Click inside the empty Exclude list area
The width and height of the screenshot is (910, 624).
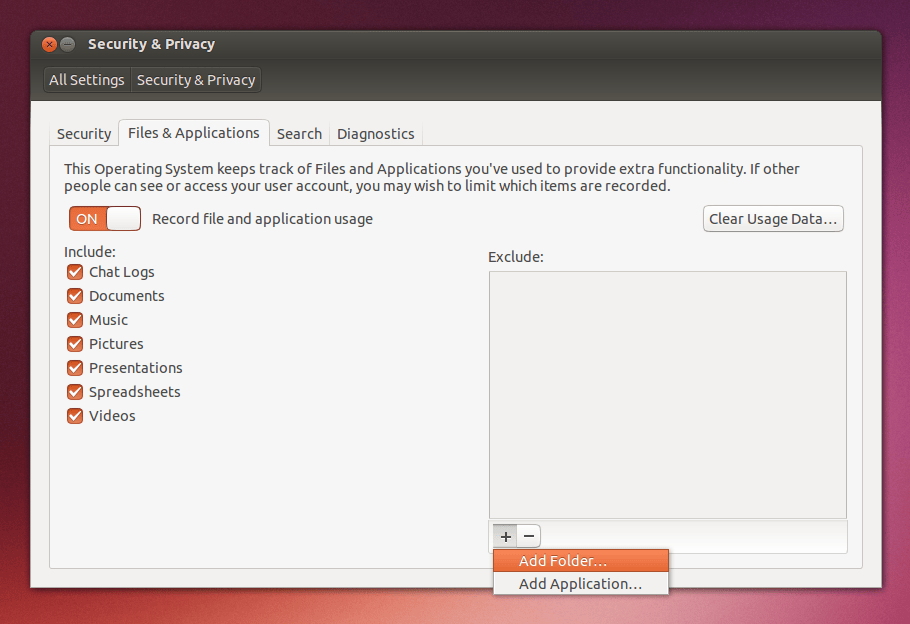pos(667,394)
